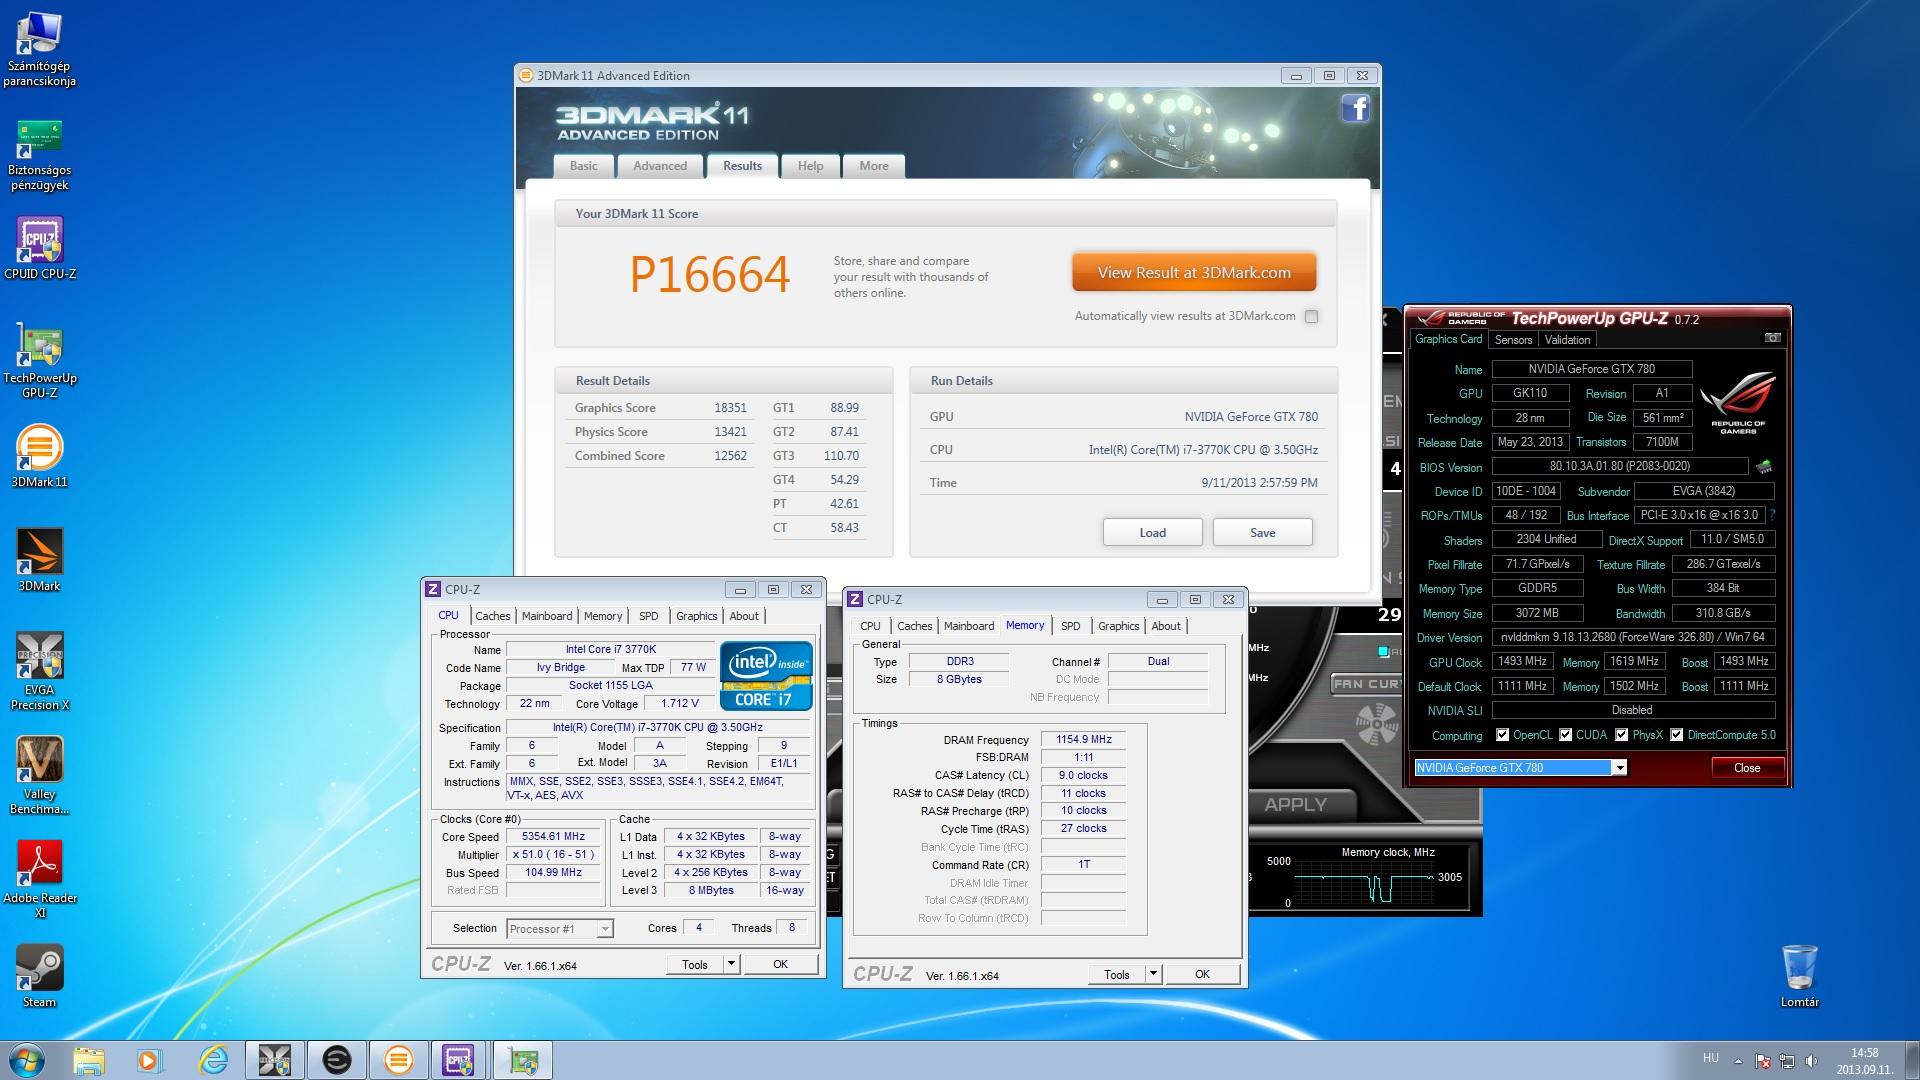Click the BIOS save chip icon in GPU-Z
Viewport: 1920px width, 1080px height.
click(x=1764, y=466)
